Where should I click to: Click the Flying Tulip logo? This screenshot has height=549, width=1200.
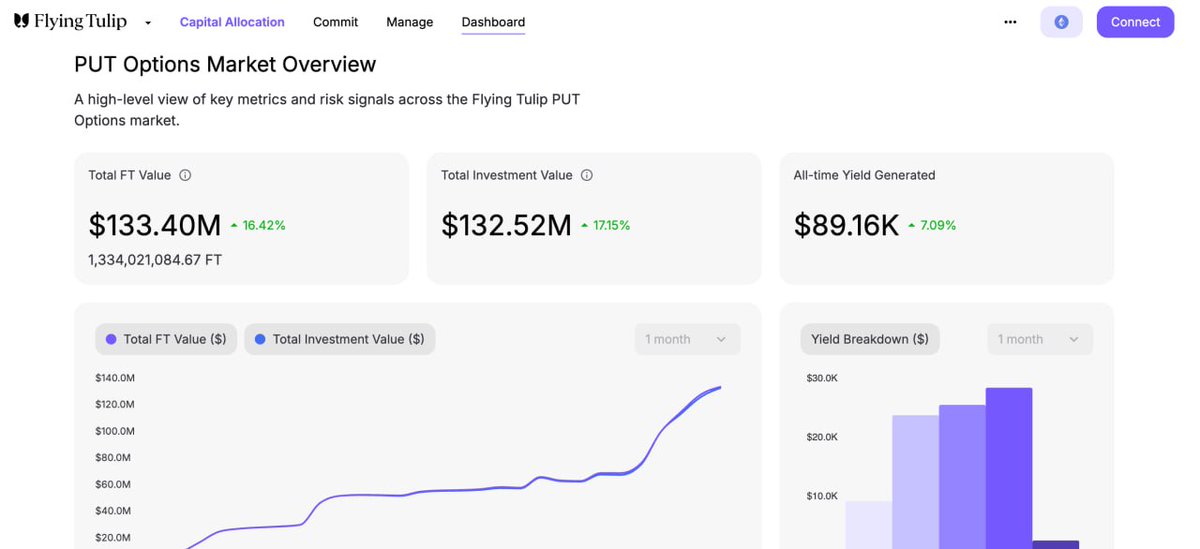(71, 21)
